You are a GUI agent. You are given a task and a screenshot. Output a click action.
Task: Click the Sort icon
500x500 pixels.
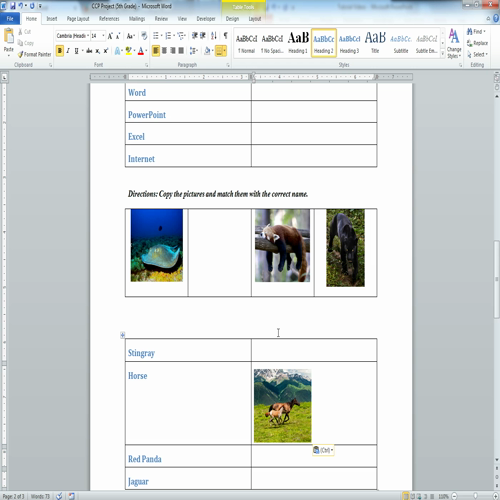tap(214, 36)
